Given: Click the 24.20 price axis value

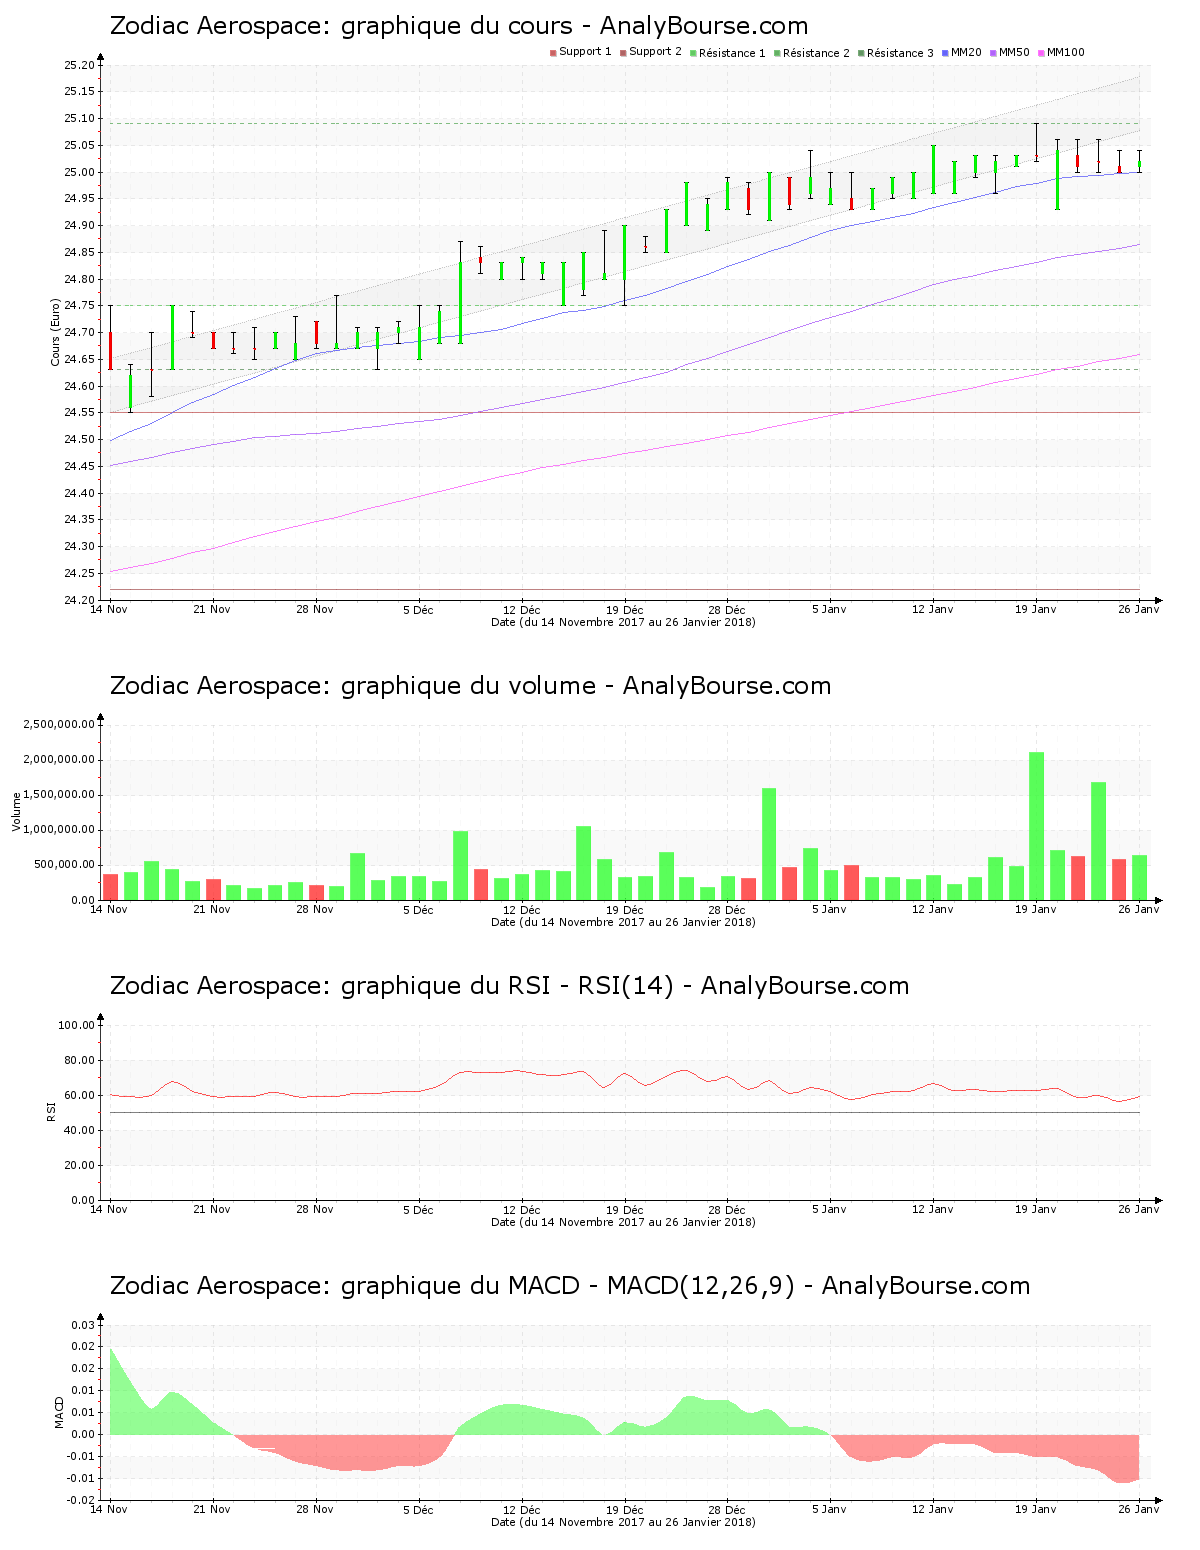Looking at the screenshot, I should coord(79,600).
